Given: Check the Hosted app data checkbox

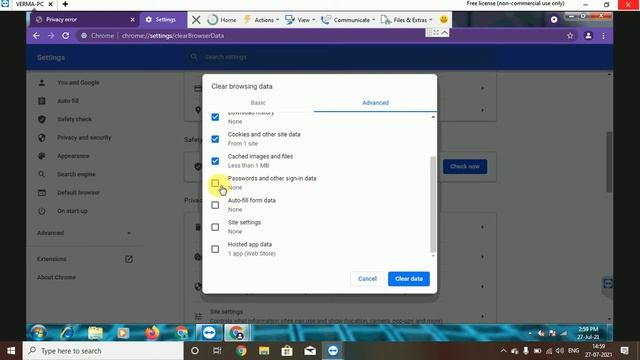Looking at the screenshot, I should tap(215, 249).
